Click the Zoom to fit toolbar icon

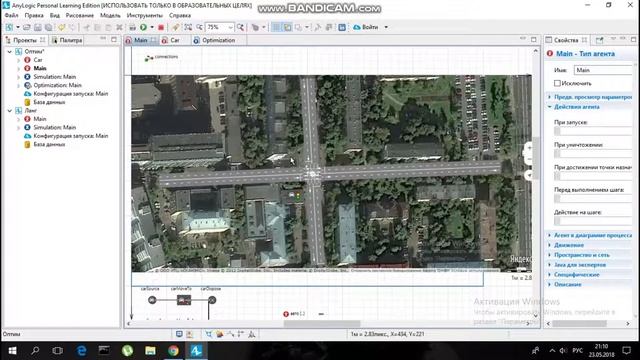coord(188,27)
